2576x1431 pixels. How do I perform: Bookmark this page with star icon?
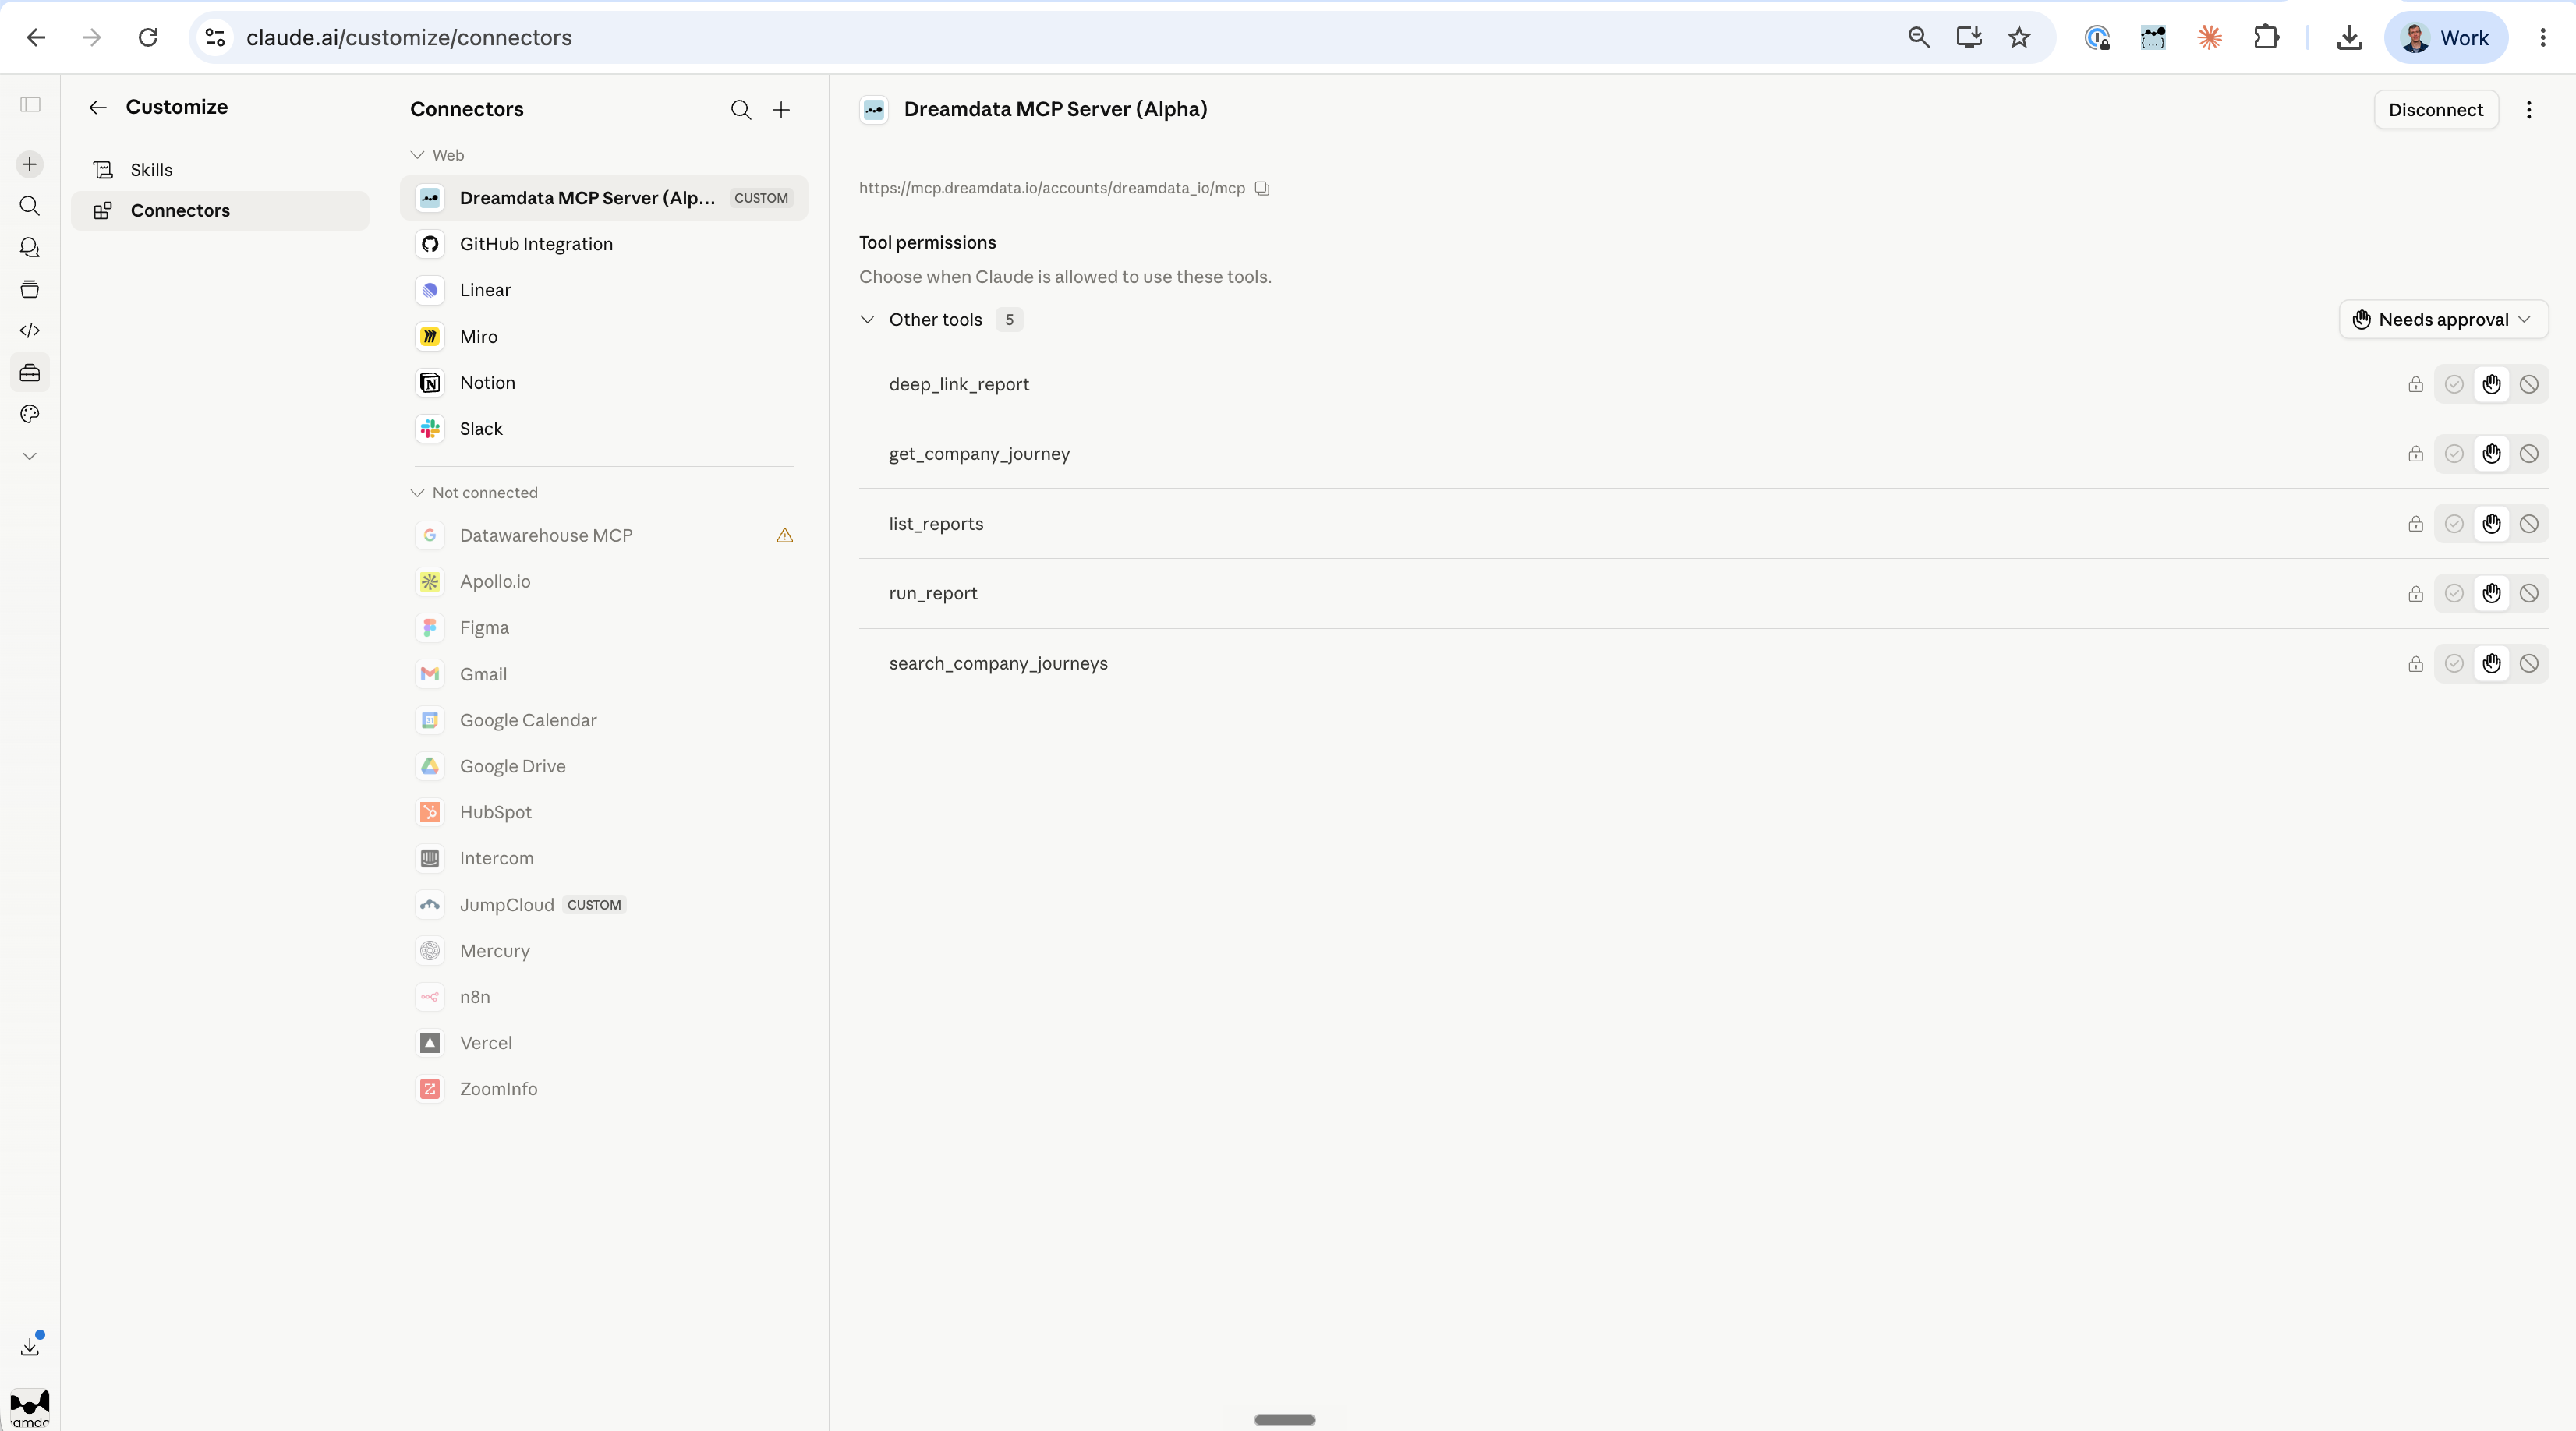pos(2019,38)
